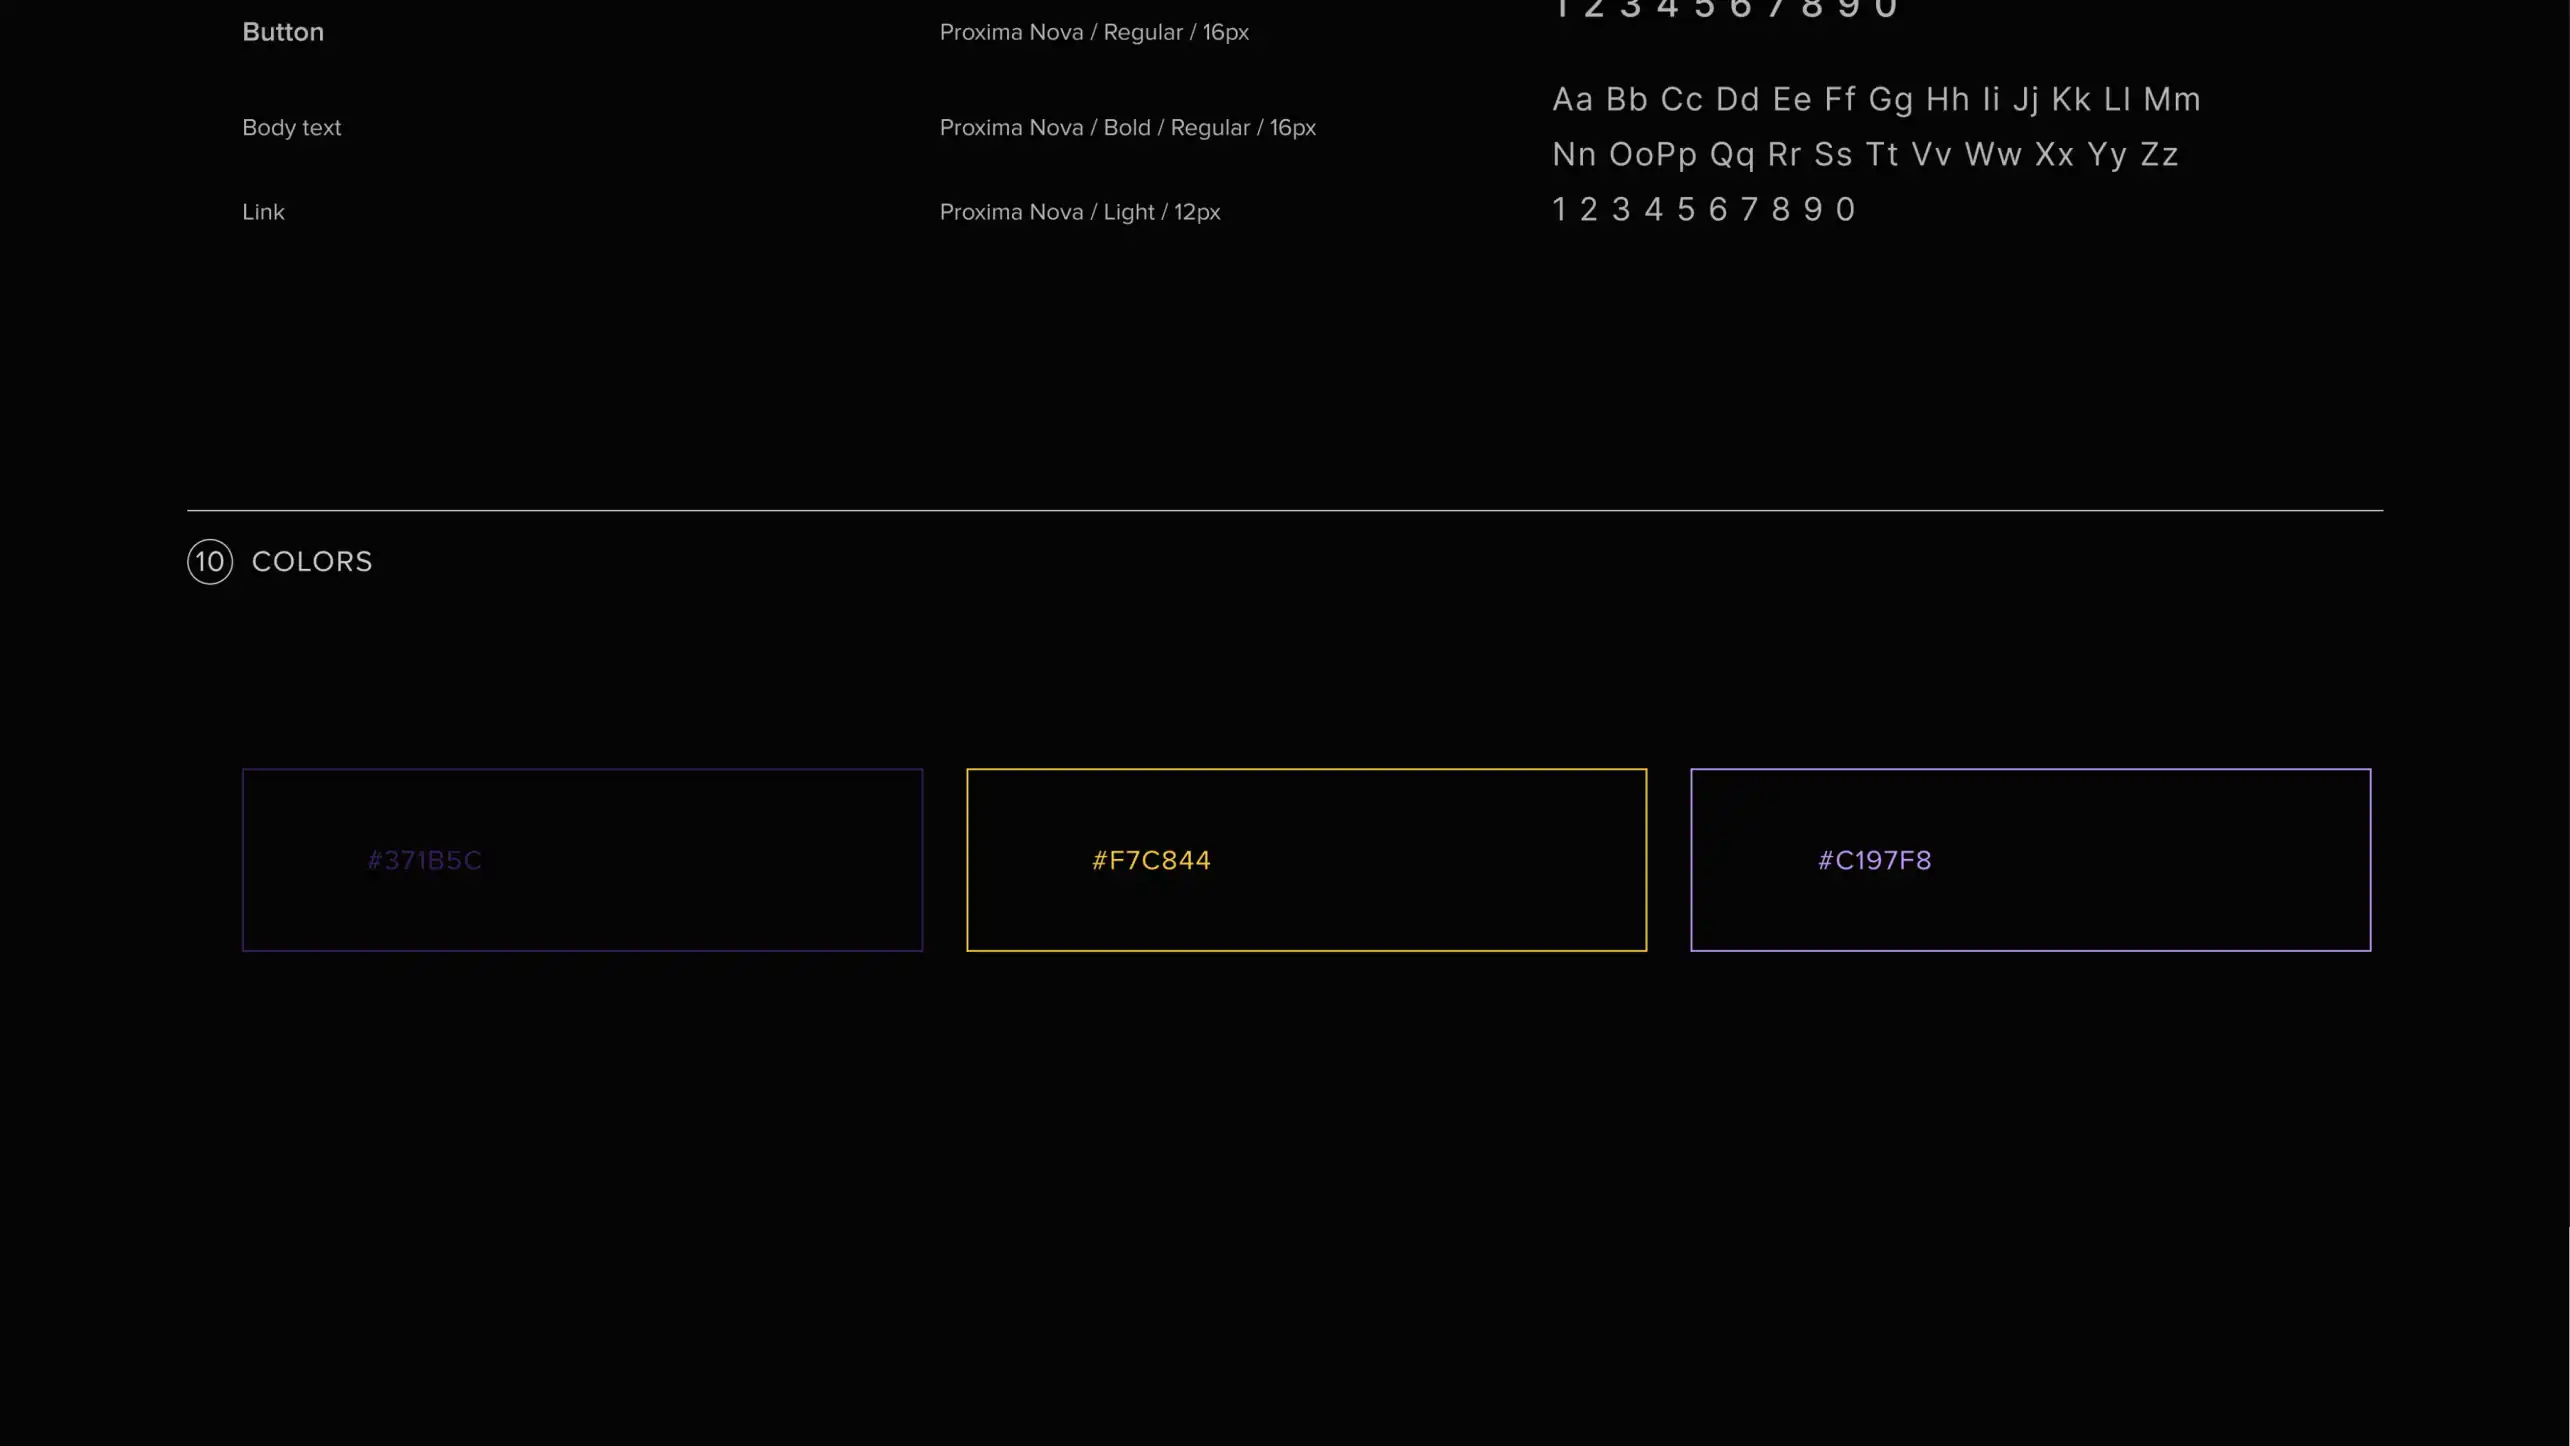
Task: Click the Link style label
Action: (263, 212)
